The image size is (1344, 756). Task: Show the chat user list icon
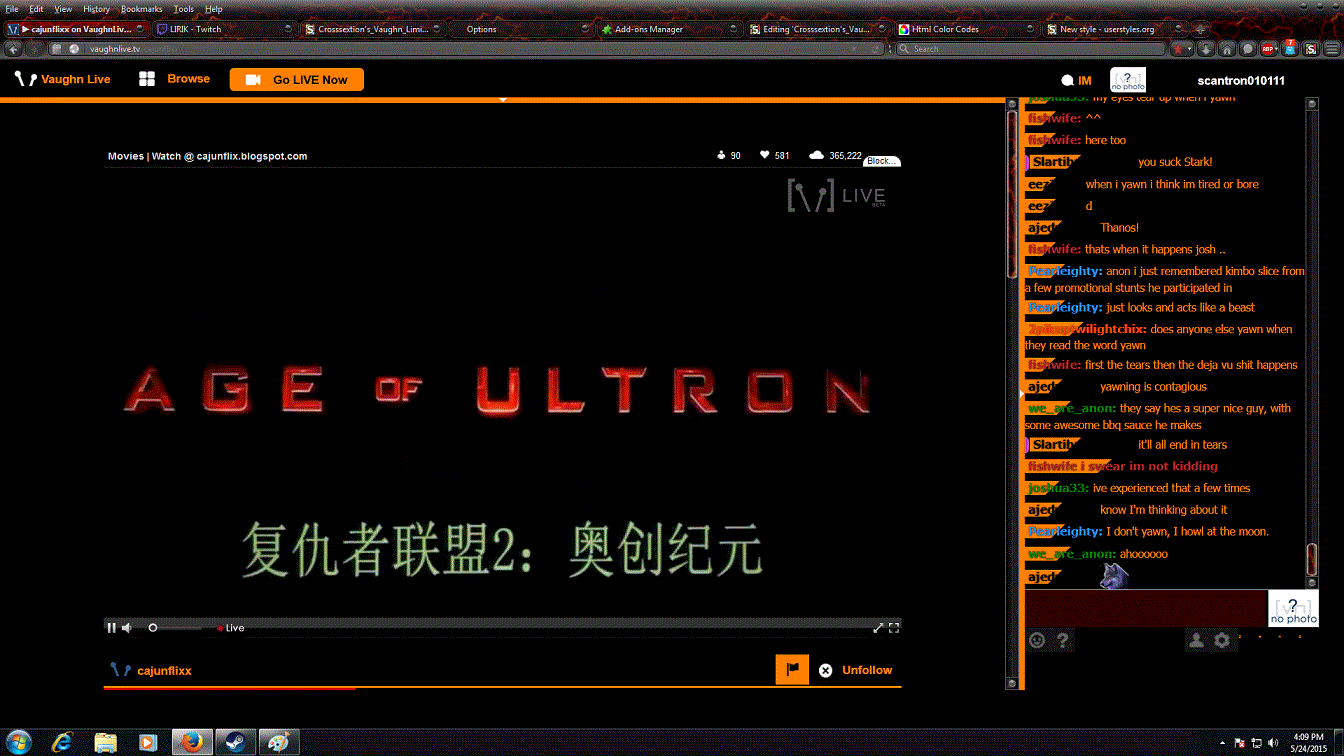(1196, 640)
